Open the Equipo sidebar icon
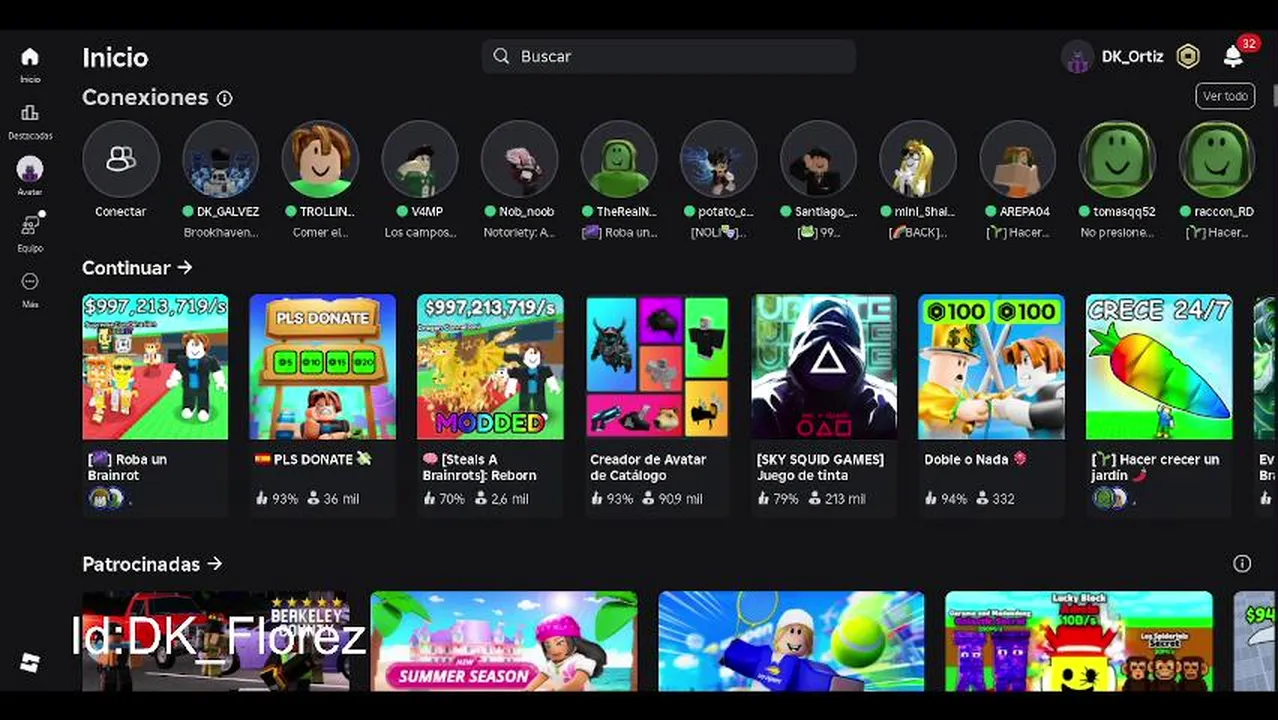1278x720 pixels. [30, 225]
